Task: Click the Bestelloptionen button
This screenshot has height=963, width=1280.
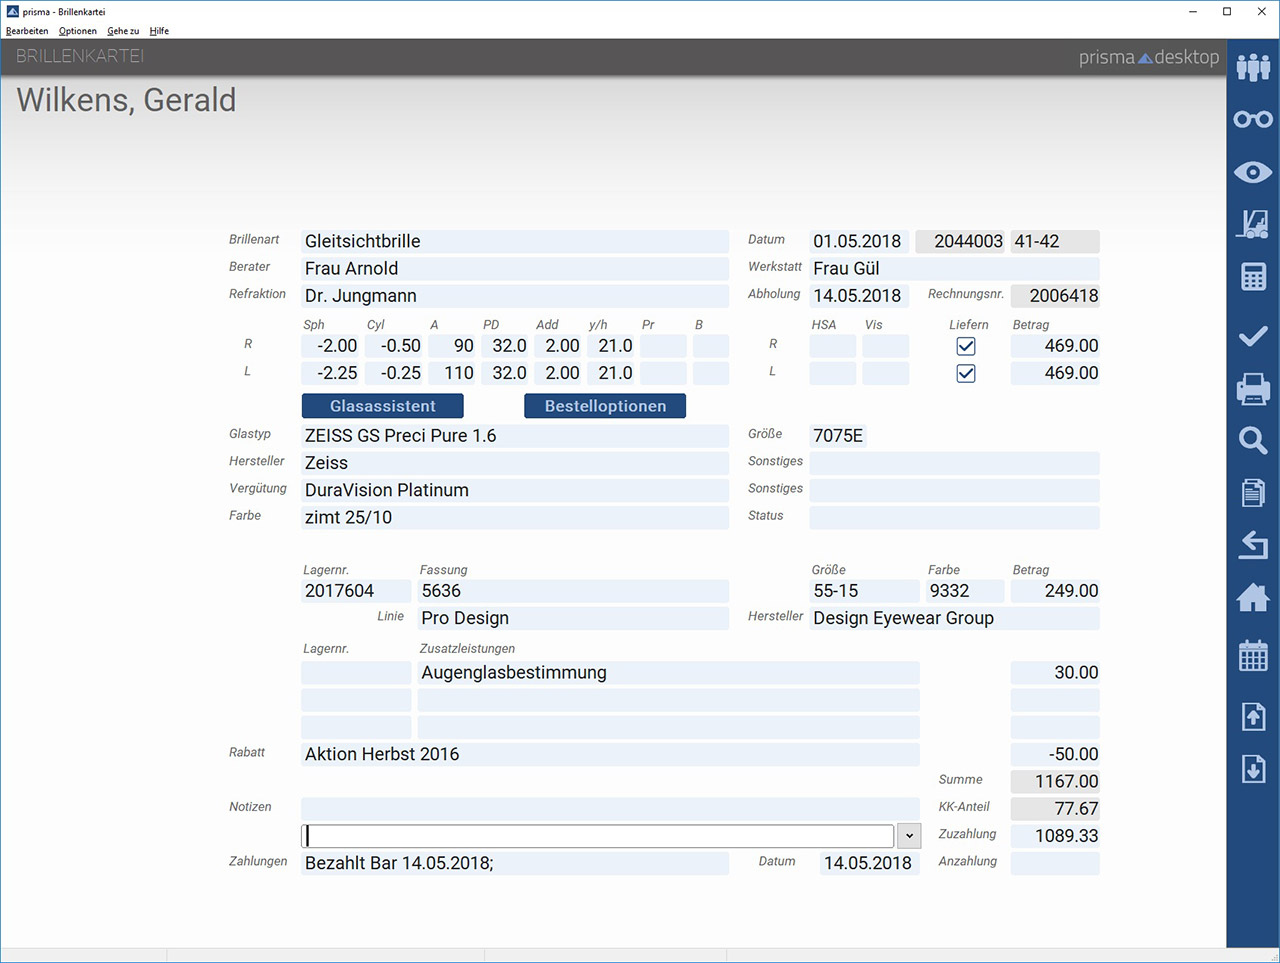Action: 605,406
